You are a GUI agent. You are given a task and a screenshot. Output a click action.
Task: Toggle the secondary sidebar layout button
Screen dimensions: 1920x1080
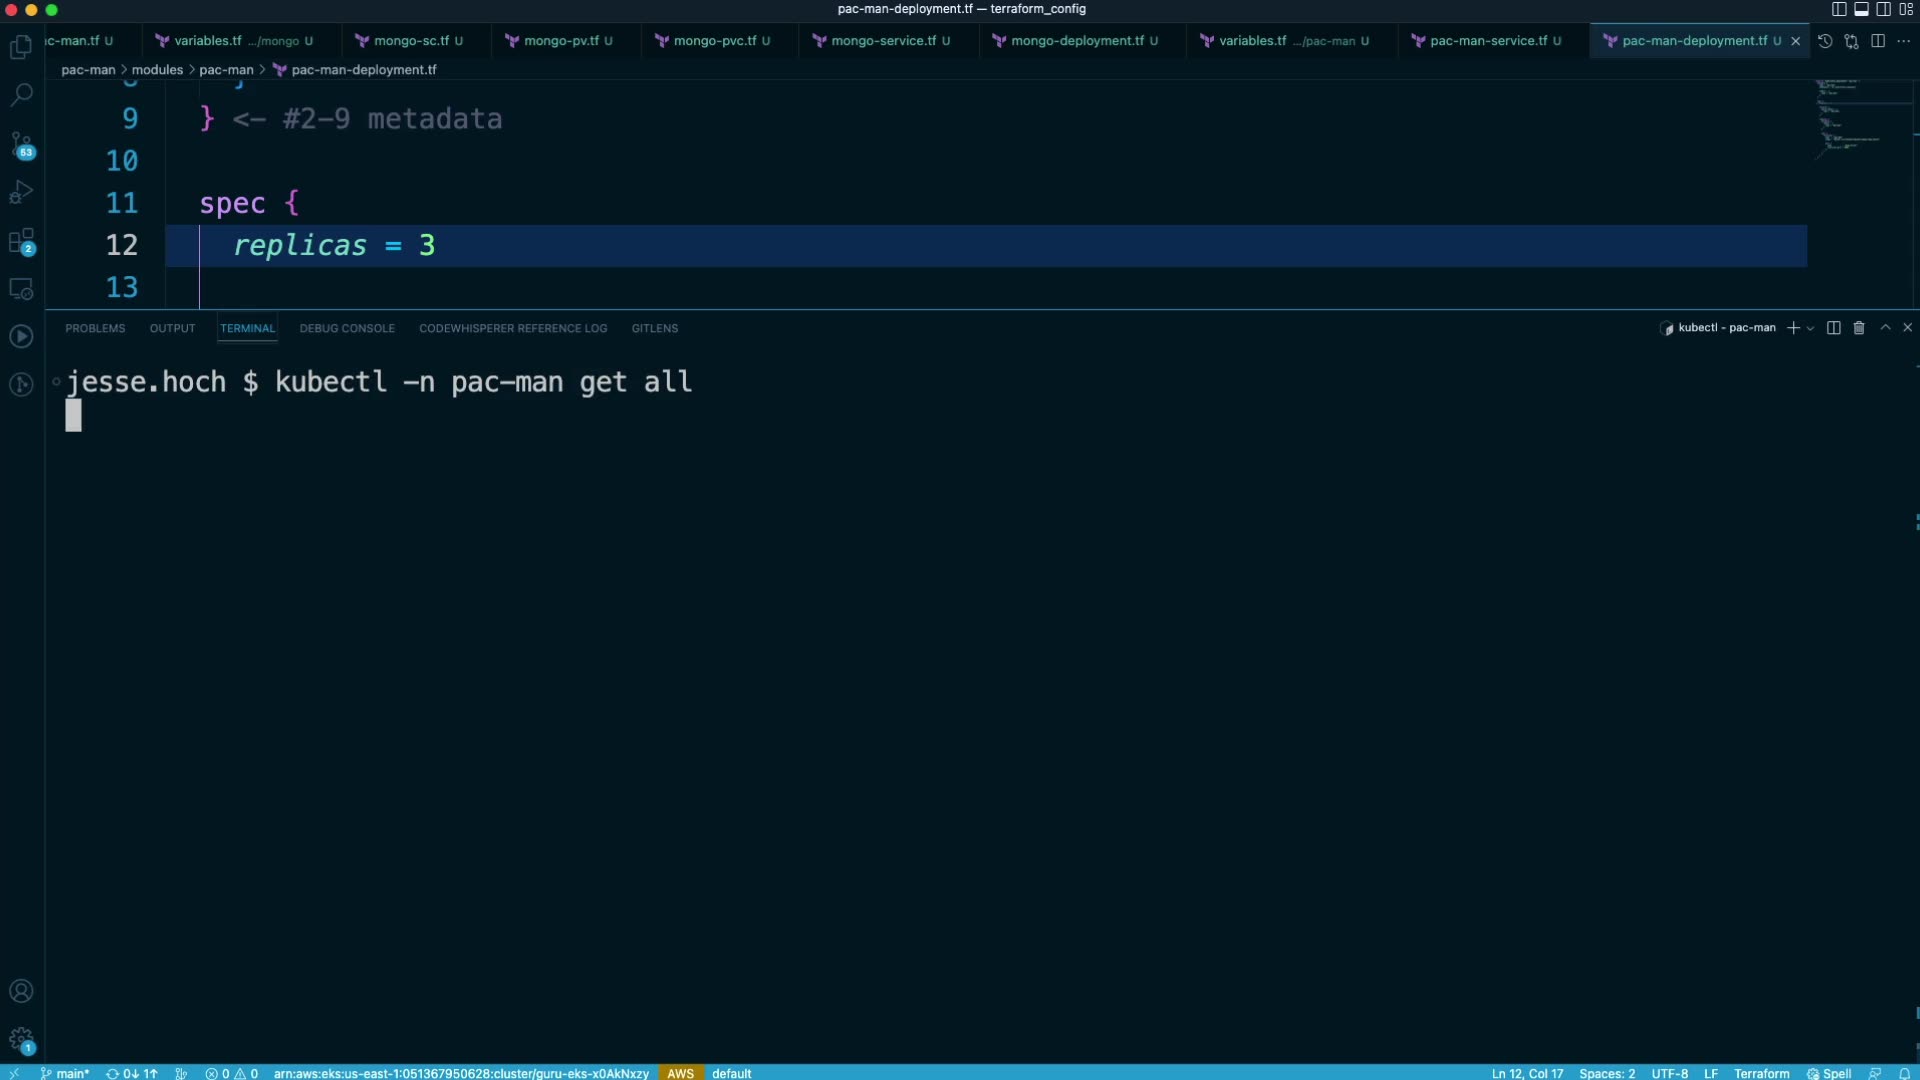point(1883,9)
